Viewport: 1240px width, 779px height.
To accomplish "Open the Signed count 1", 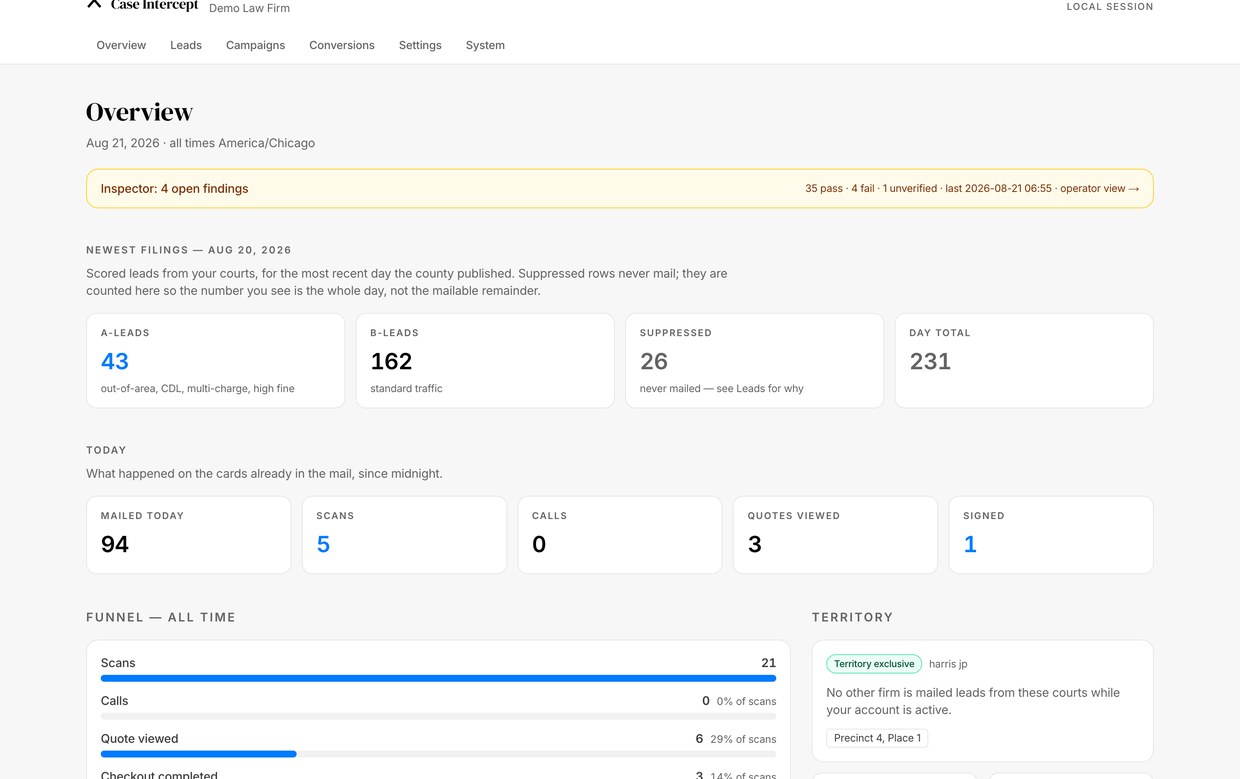I will coord(970,544).
